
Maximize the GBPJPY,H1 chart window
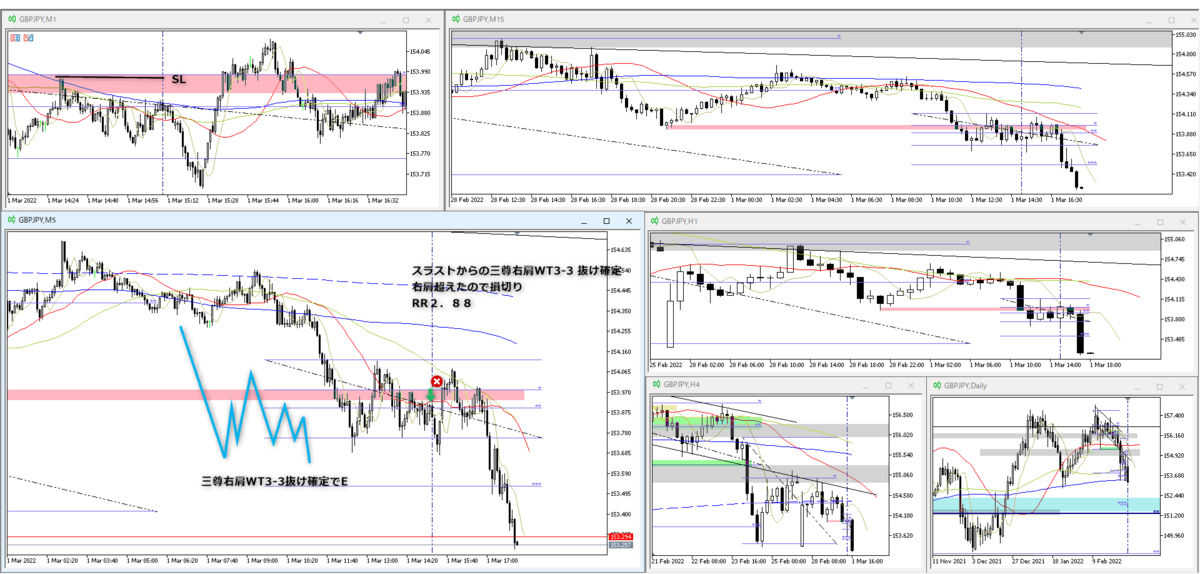[x=1159, y=220]
